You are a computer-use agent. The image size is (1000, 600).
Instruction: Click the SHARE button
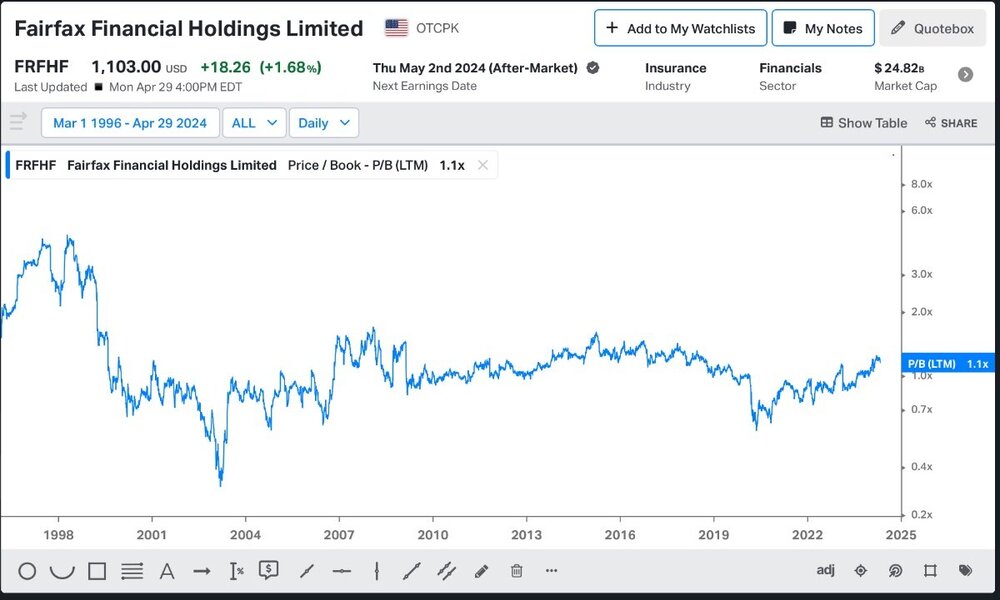pos(951,123)
